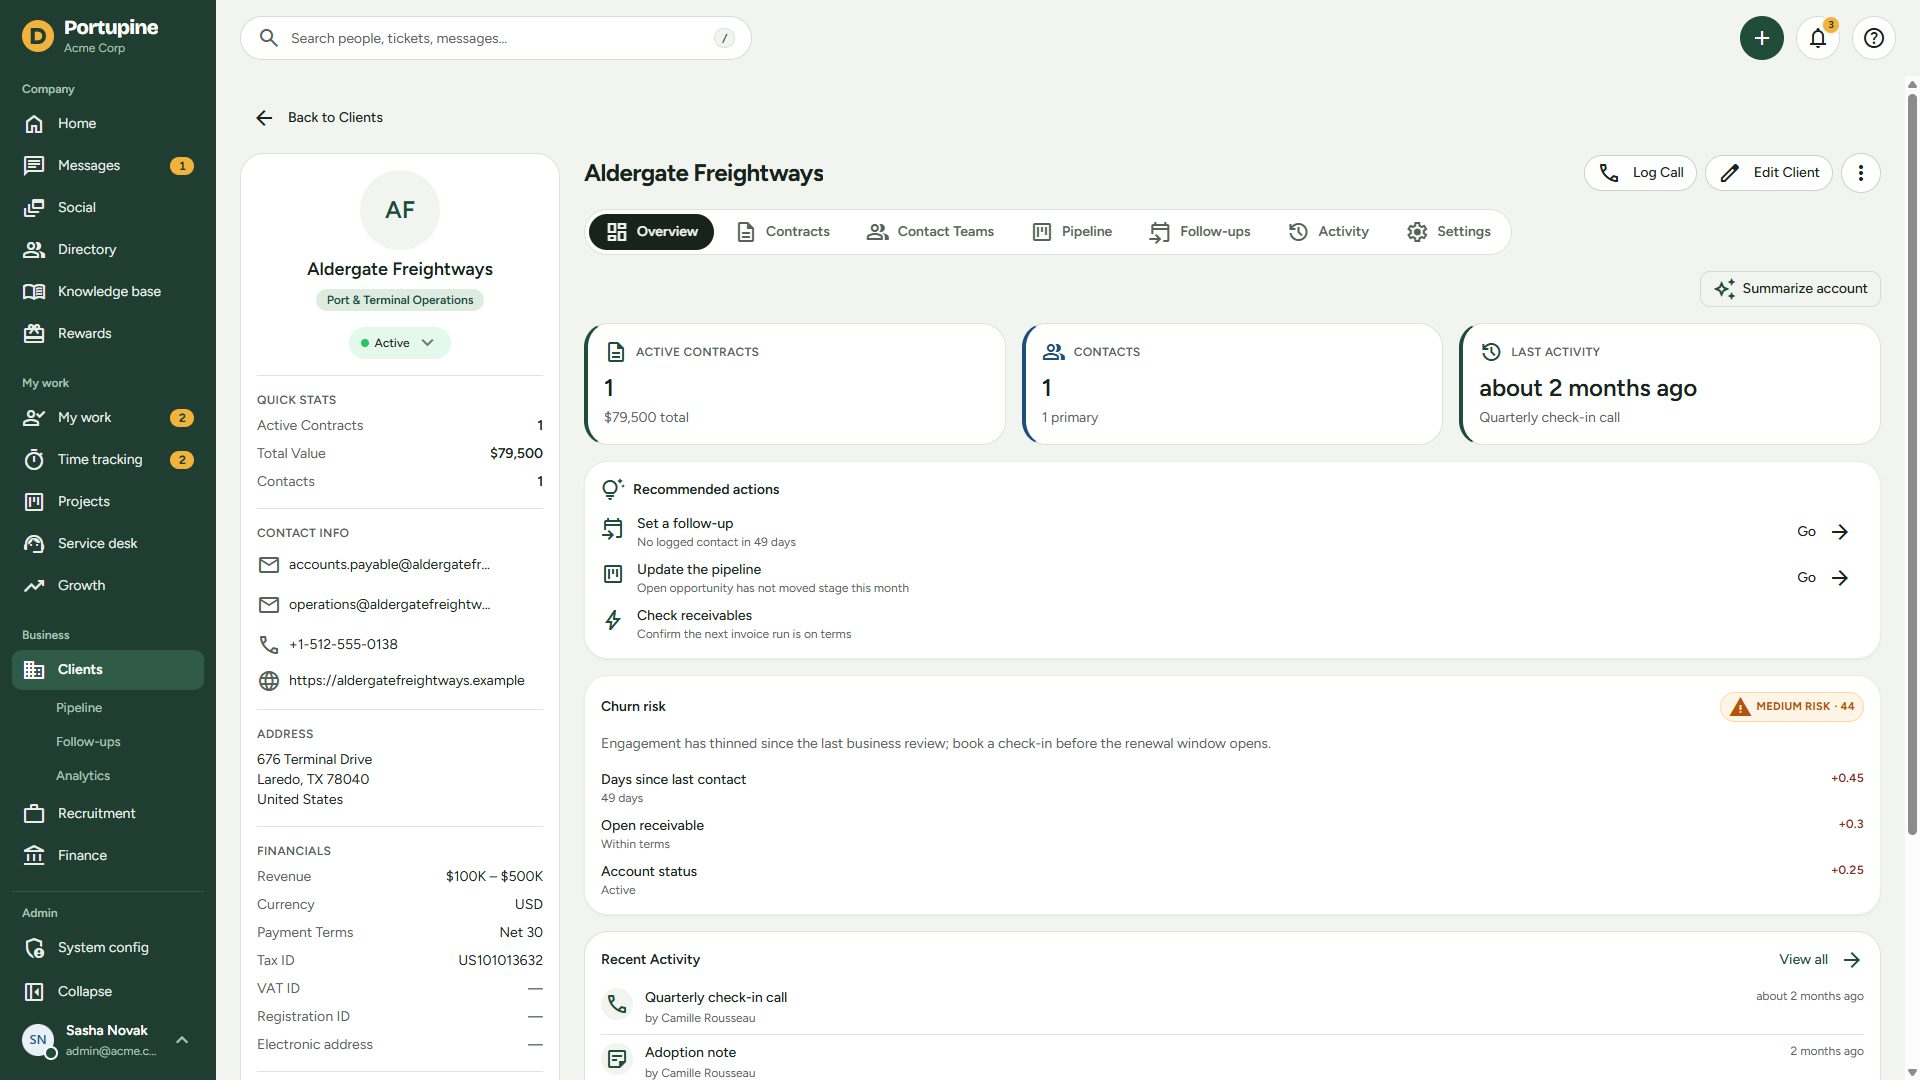This screenshot has height=1080, width=1920.
Task: Open Follow-ups under Clients in sidebar
Action: tap(88, 742)
